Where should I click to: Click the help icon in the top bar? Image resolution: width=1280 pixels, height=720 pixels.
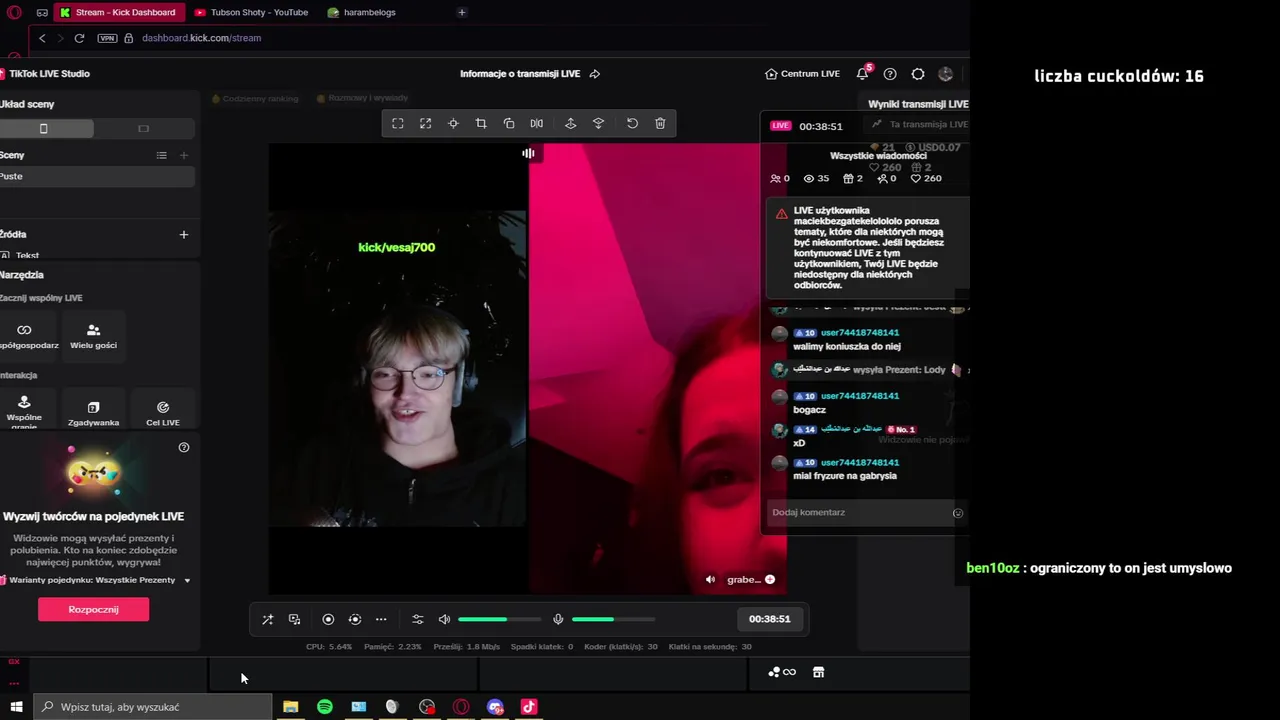(890, 74)
